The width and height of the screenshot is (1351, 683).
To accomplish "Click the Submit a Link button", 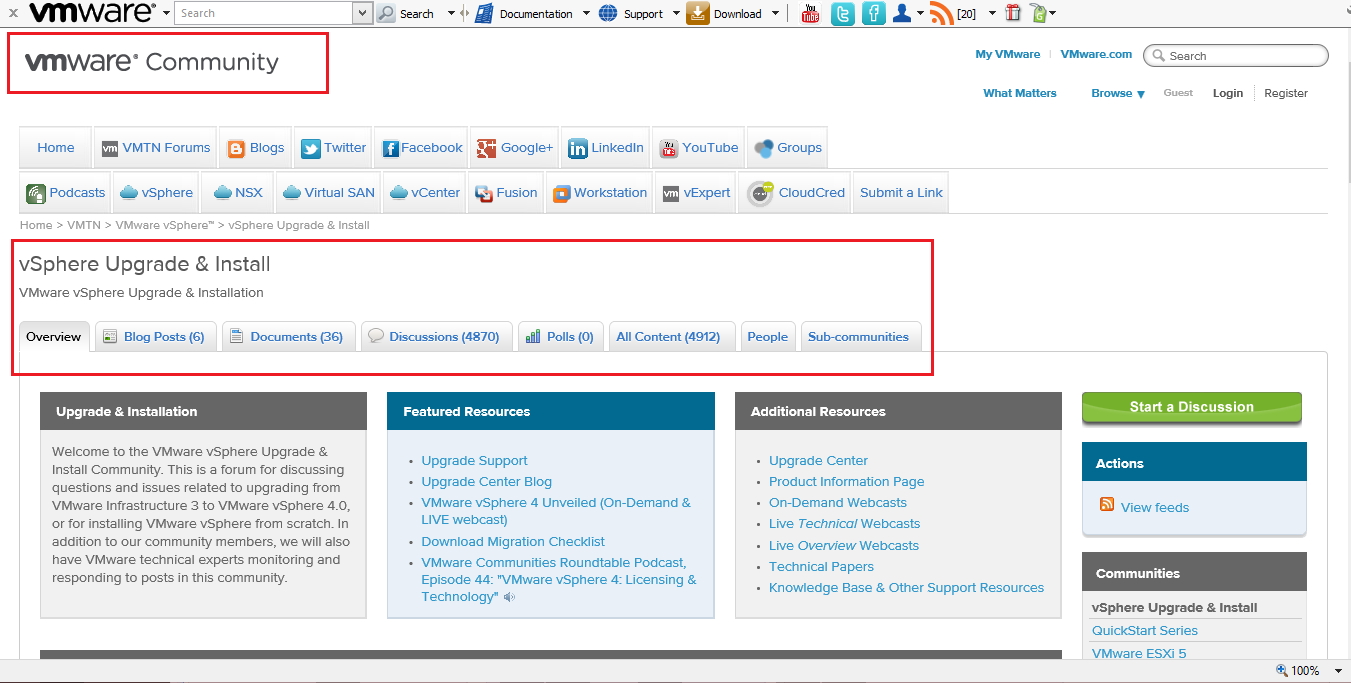I will point(901,192).
